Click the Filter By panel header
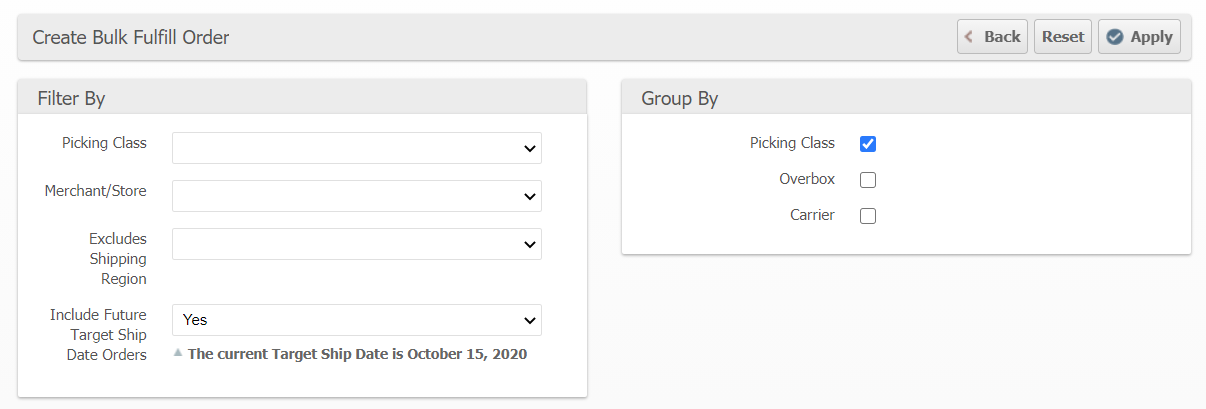1206x409 pixels. click(x=71, y=98)
